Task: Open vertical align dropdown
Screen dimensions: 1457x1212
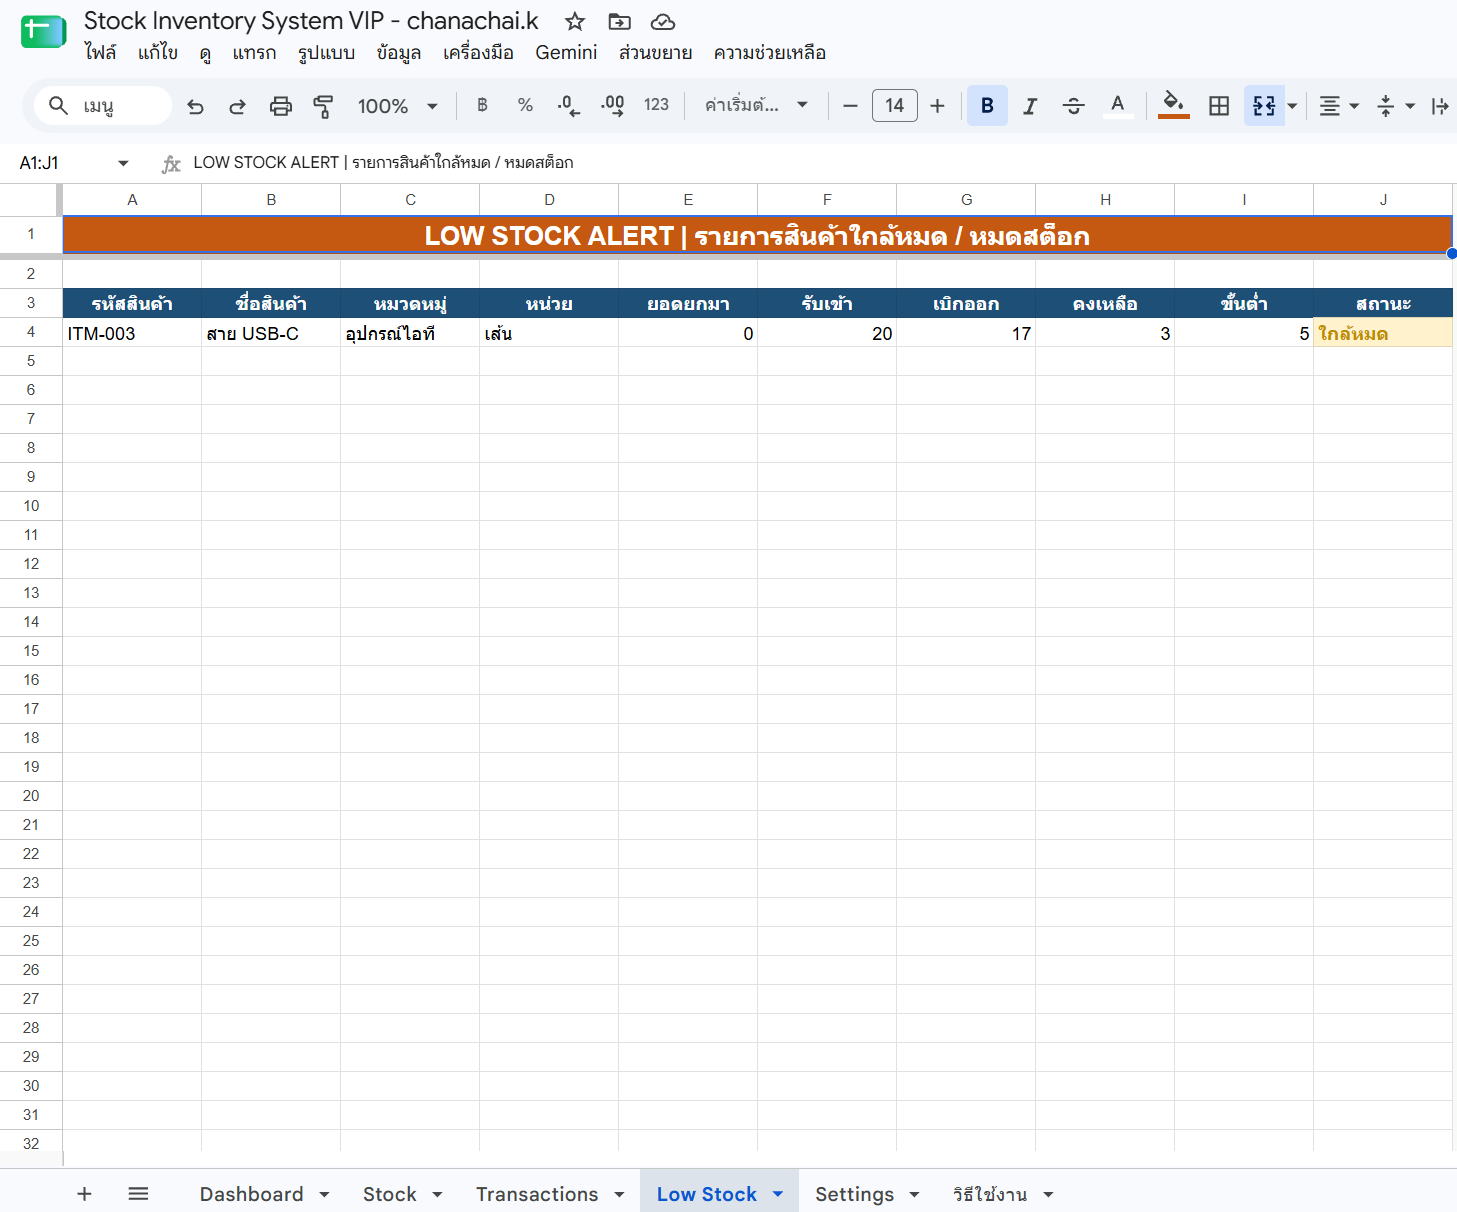Action: tap(1395, 105)
